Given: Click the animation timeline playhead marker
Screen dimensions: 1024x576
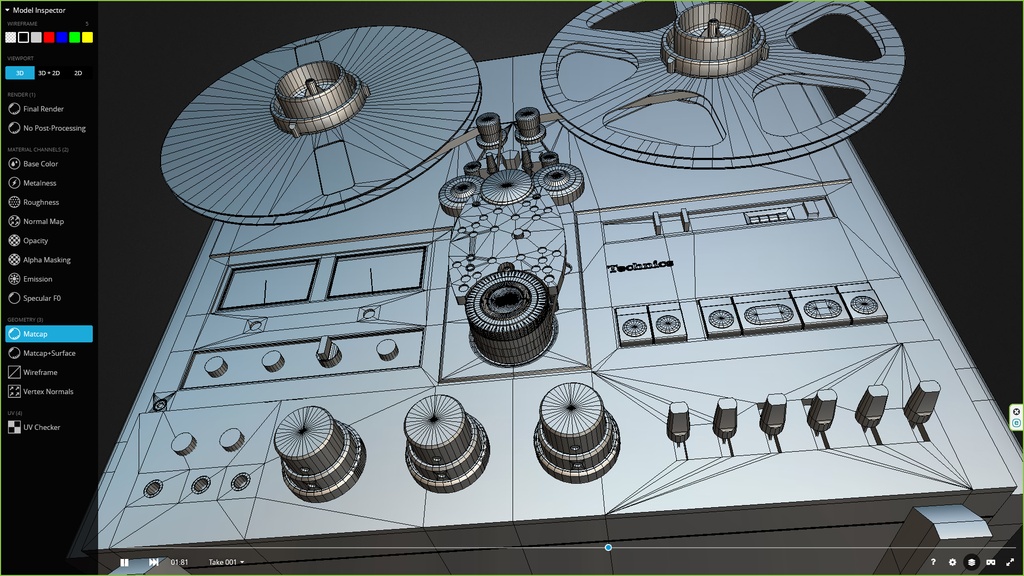Looking at the screenshot, I should point(608,547).
